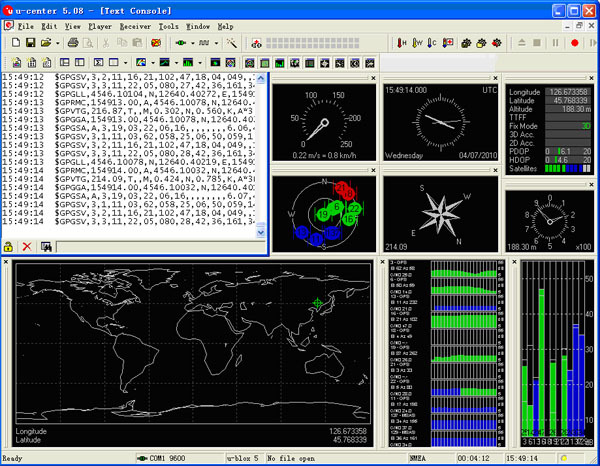Close the UTC clock panel
This screenshot has width=600, height=466.
click(x=496, y=78)
